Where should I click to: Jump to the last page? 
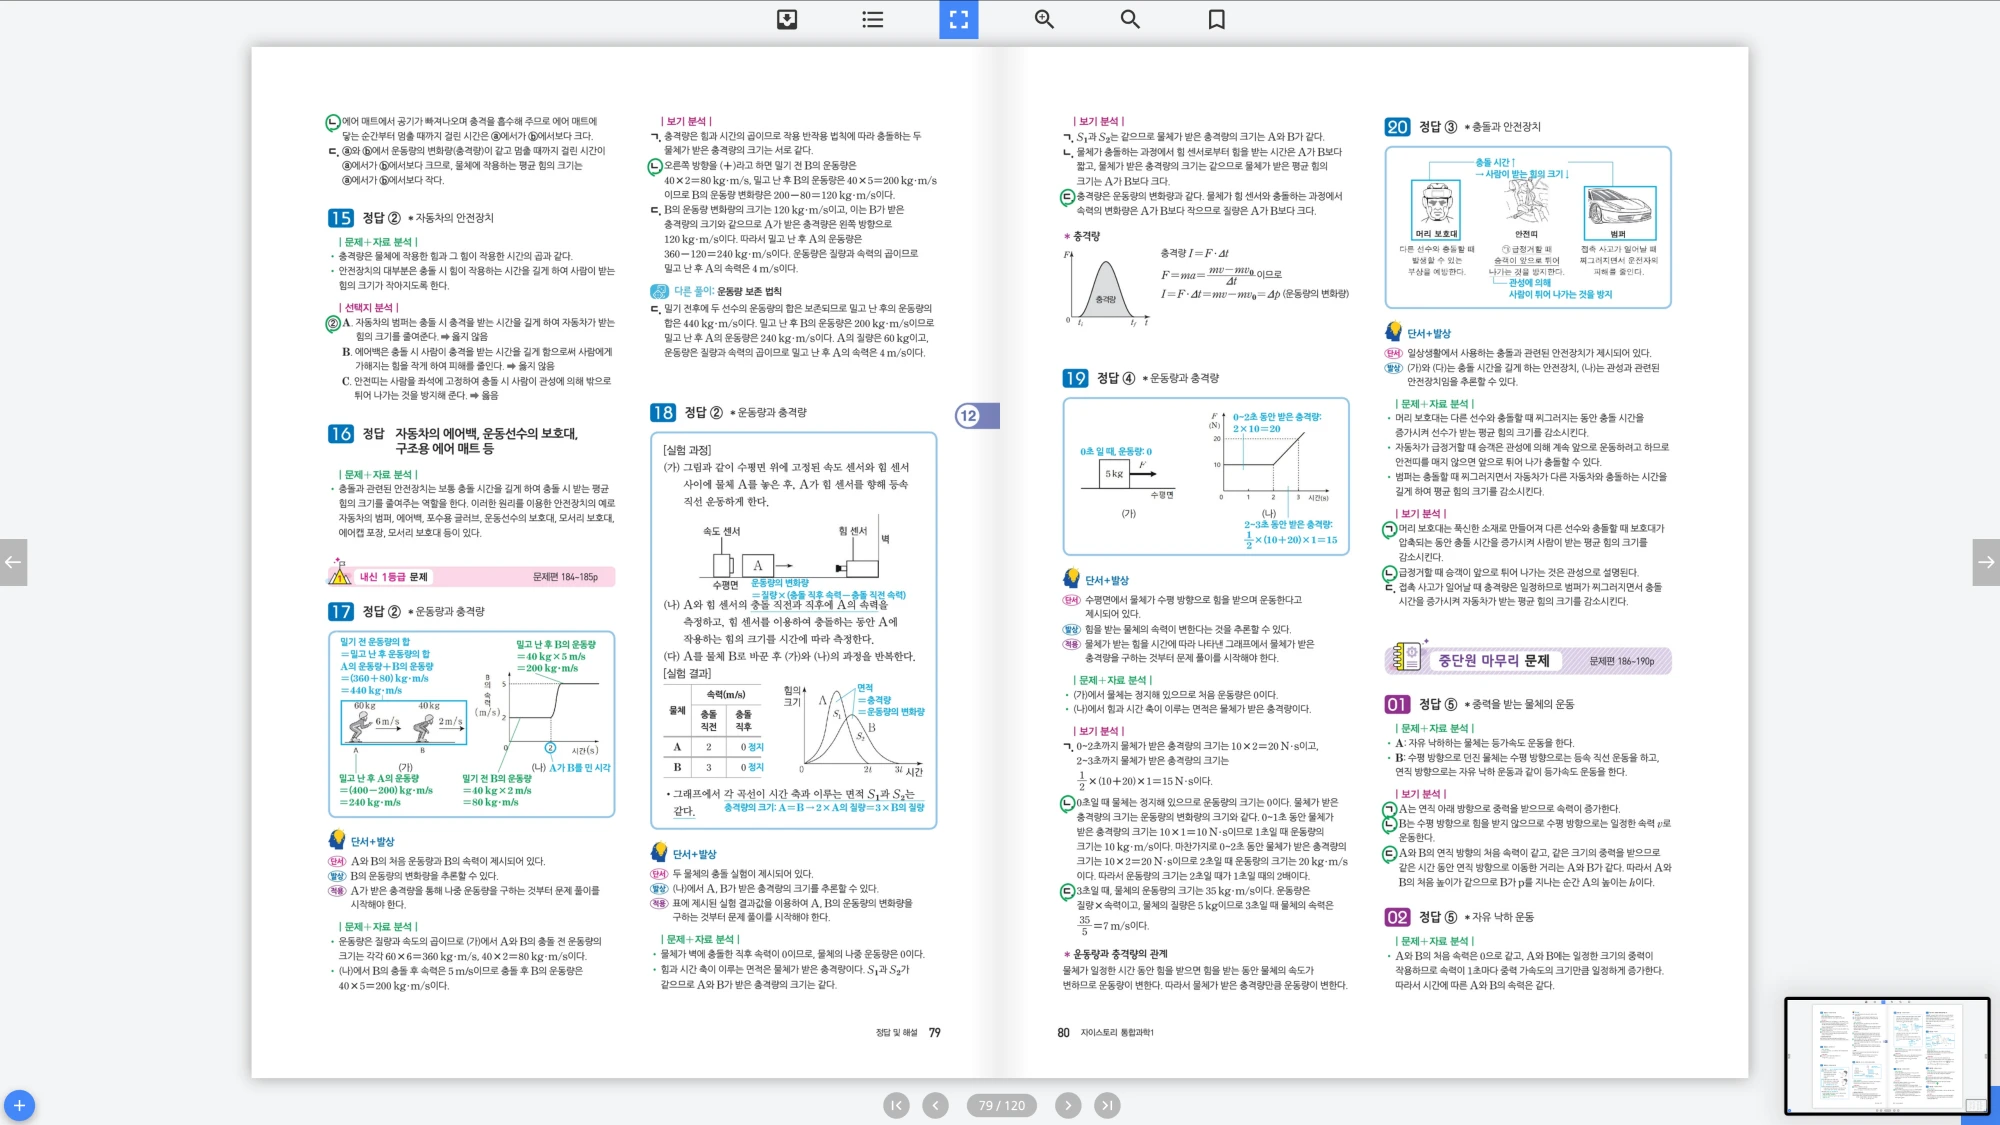tap(1106, 1105)
